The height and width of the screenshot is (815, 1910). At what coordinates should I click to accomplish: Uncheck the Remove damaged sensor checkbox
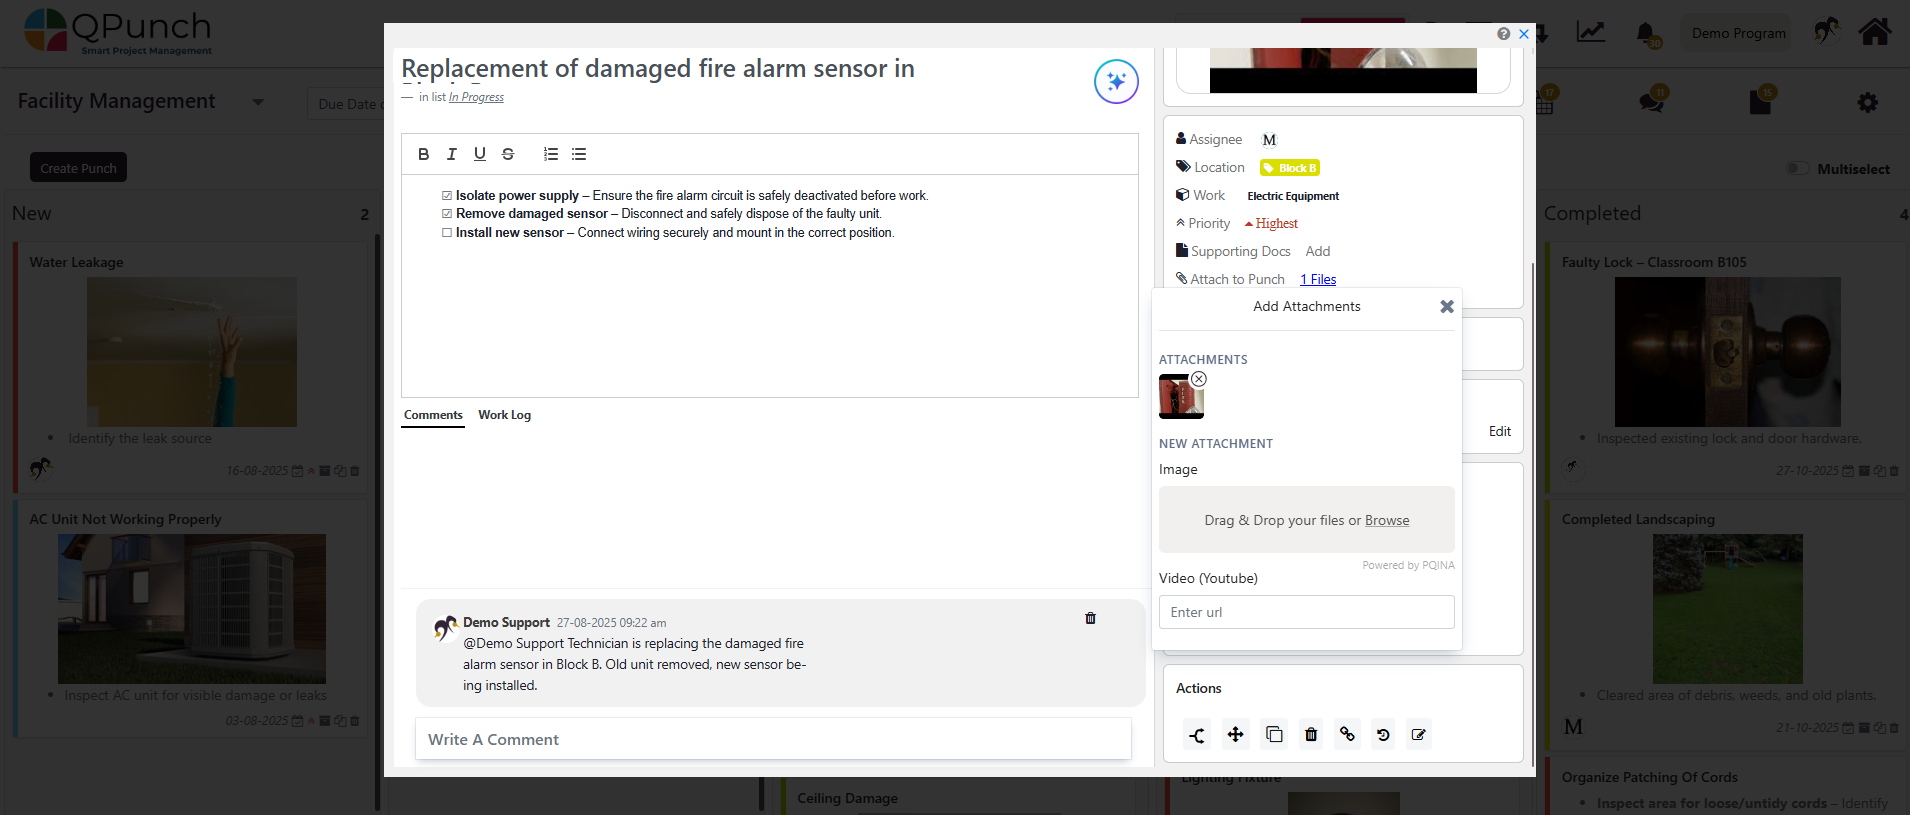[x=447, y=214]
